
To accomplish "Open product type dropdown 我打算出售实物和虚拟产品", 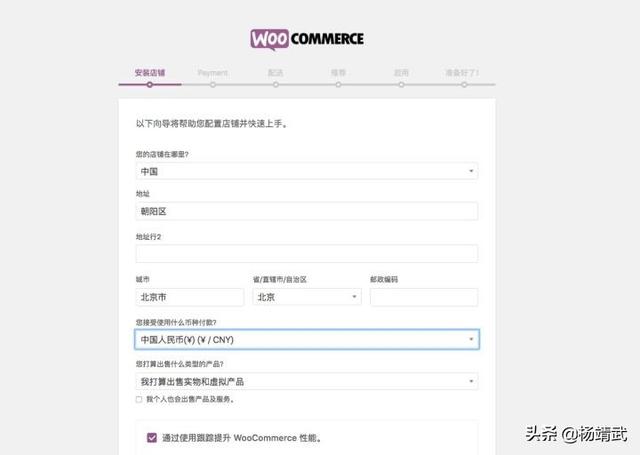I will (307, 381).
